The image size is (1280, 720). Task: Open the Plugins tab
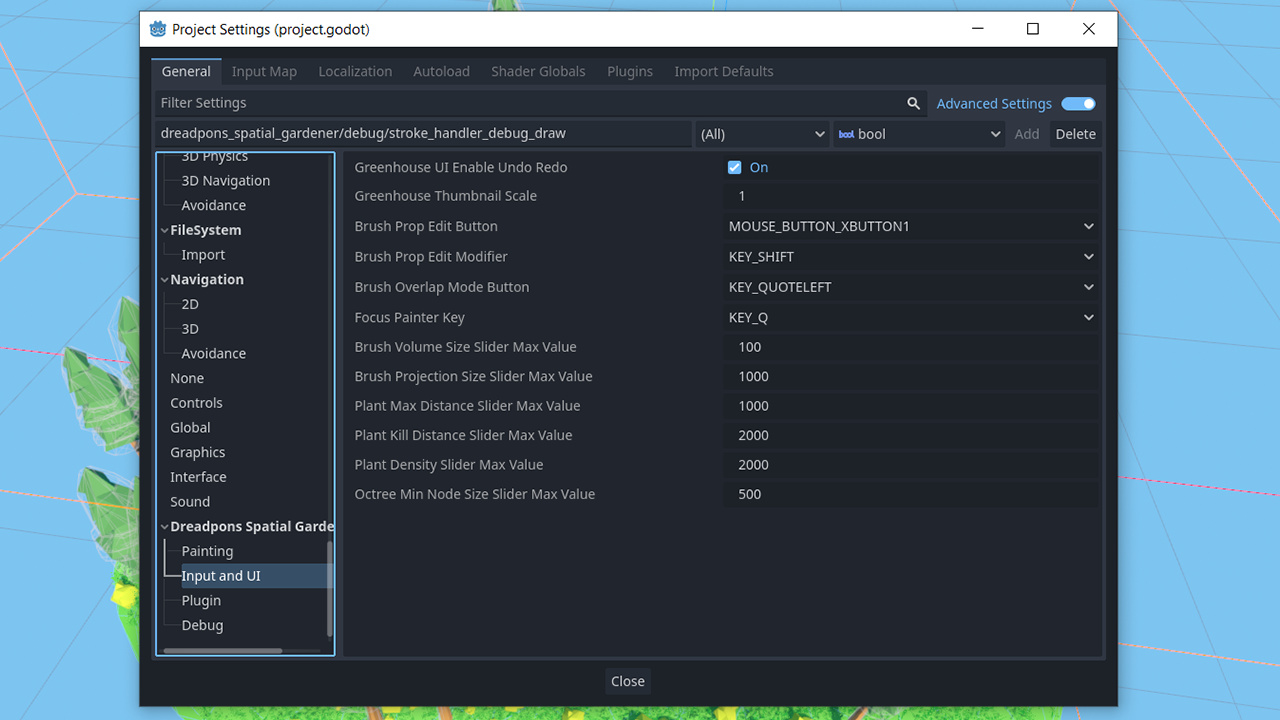click(x=630, y=71)
